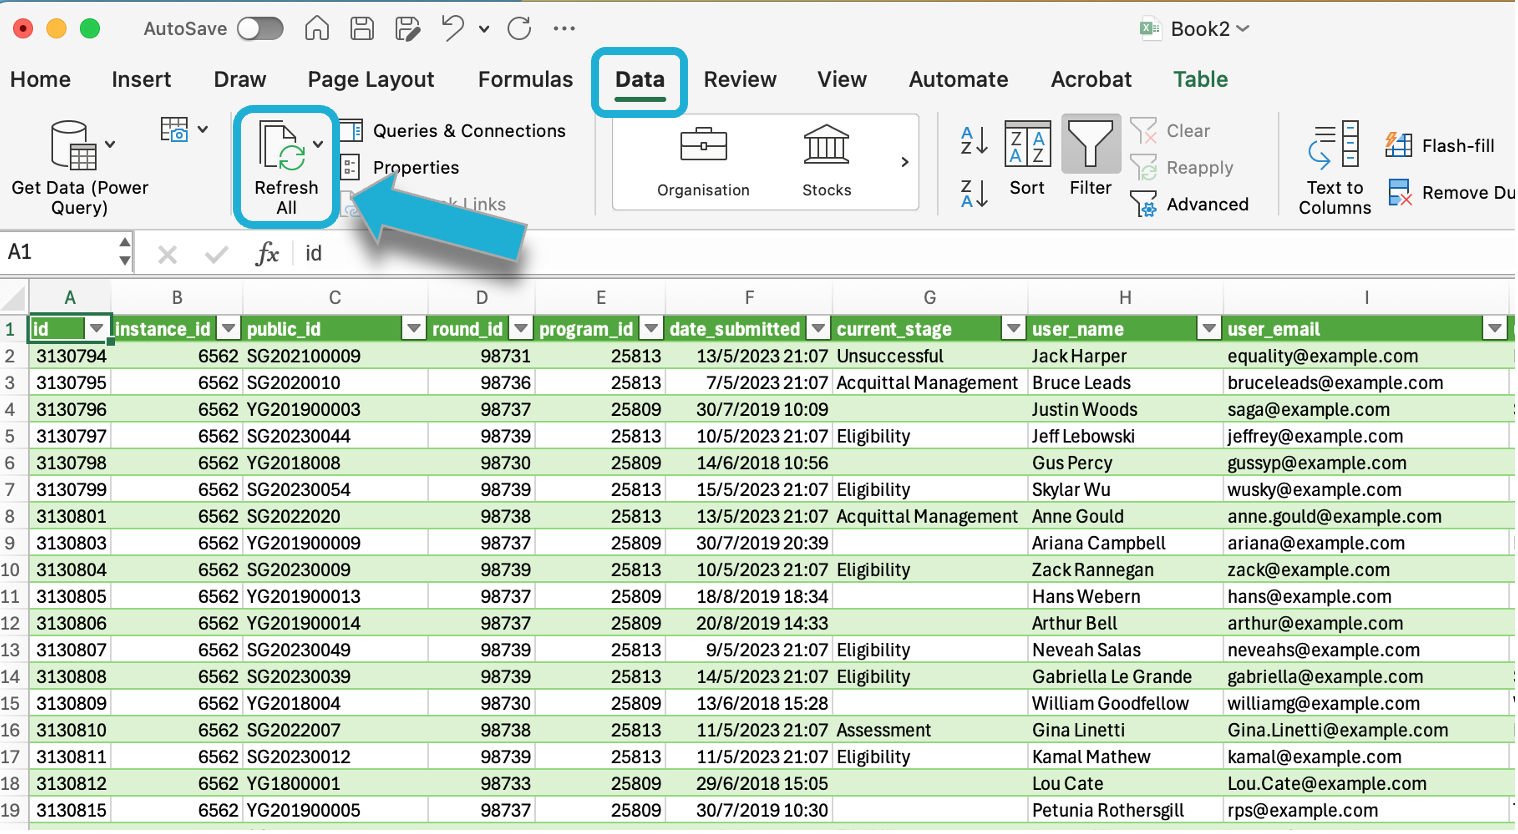Image resolution: width=1518 pixels, height=834 pixels.
Task: Open the id column filter dropdown
Action: coord(97,329)
